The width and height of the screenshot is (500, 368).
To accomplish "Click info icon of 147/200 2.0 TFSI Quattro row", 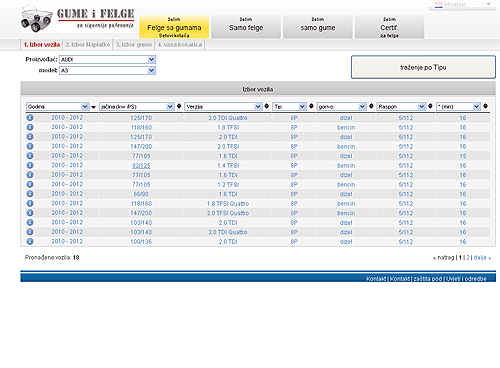I will pyautogui.click(x=30, y=213).
